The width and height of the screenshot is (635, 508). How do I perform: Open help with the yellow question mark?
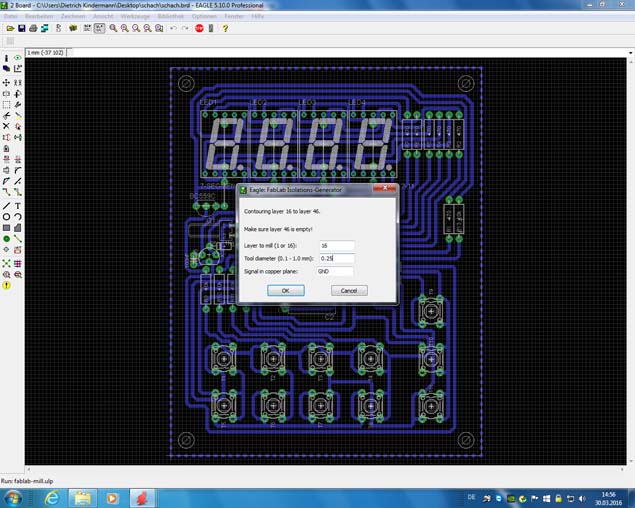[225, 28]
